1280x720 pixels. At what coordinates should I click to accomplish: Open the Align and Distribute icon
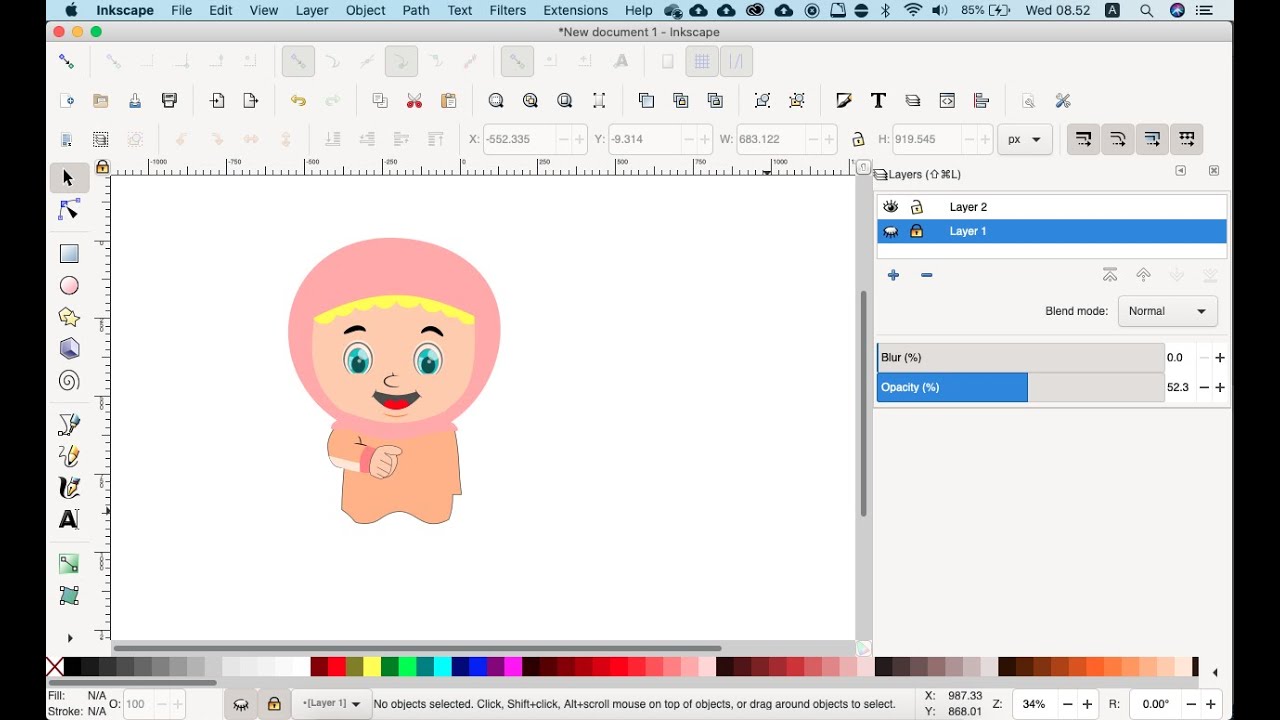click(981, 101)
